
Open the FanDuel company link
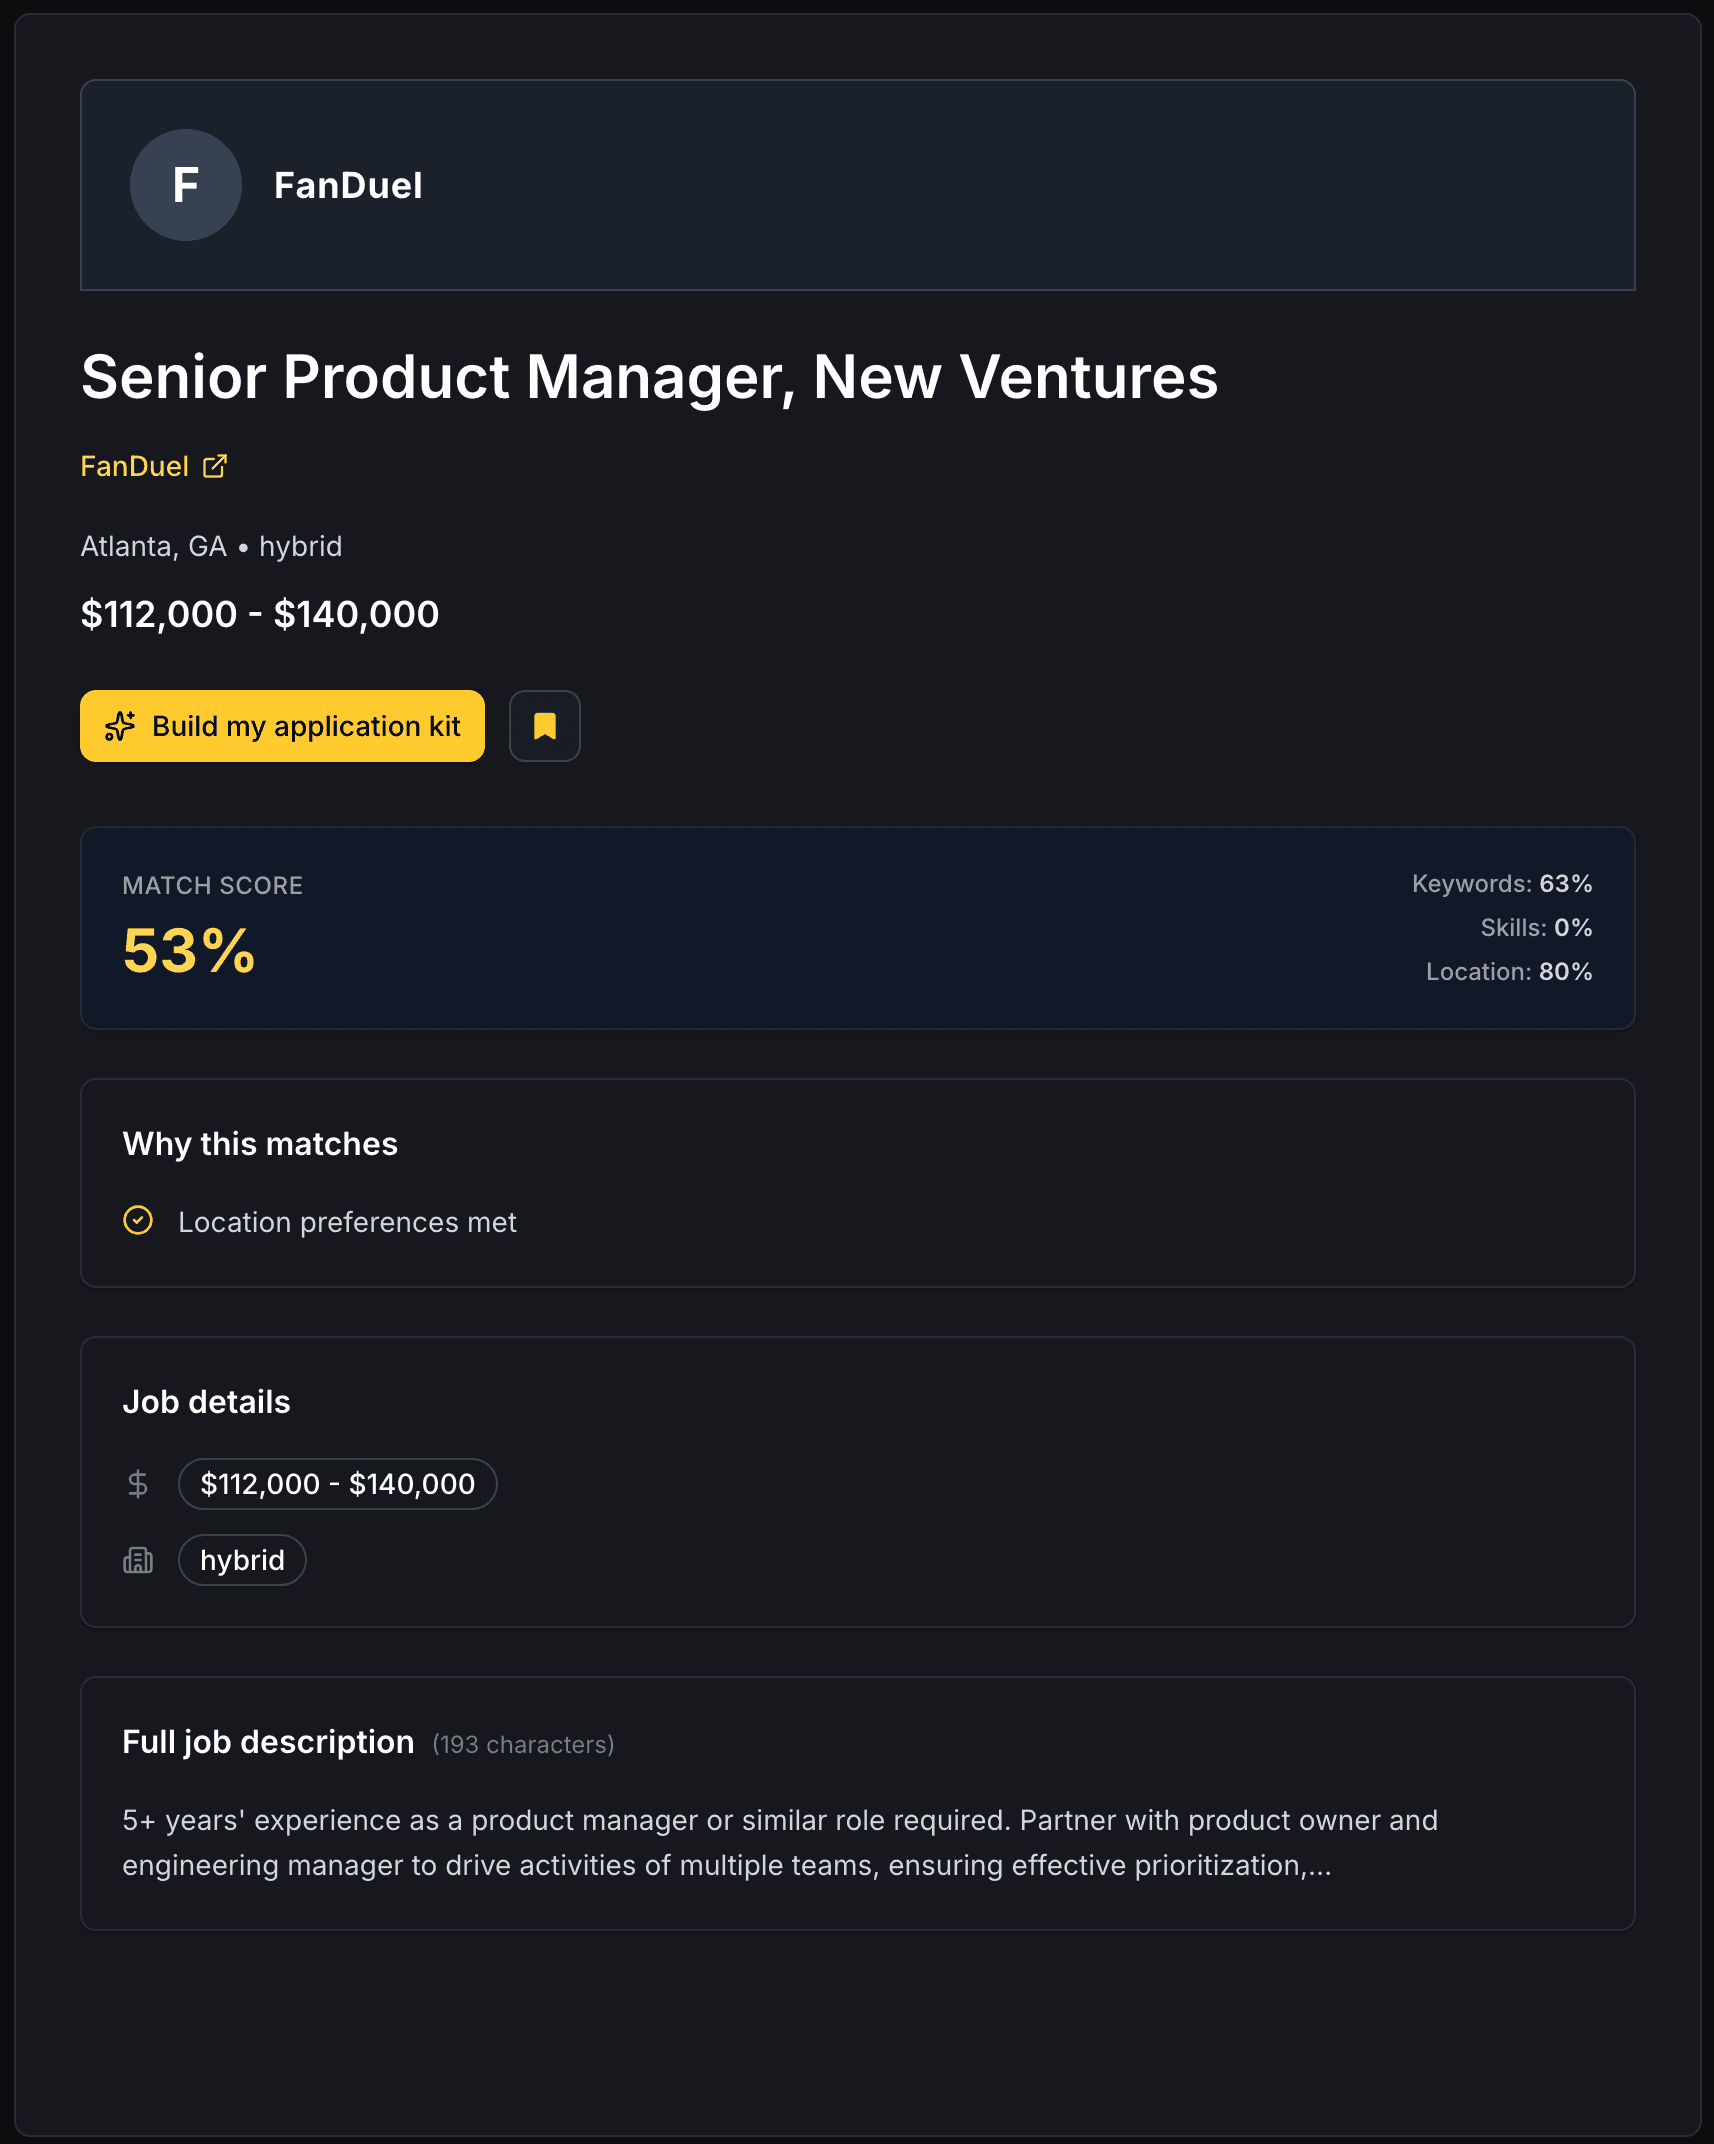tap(135, 466)
